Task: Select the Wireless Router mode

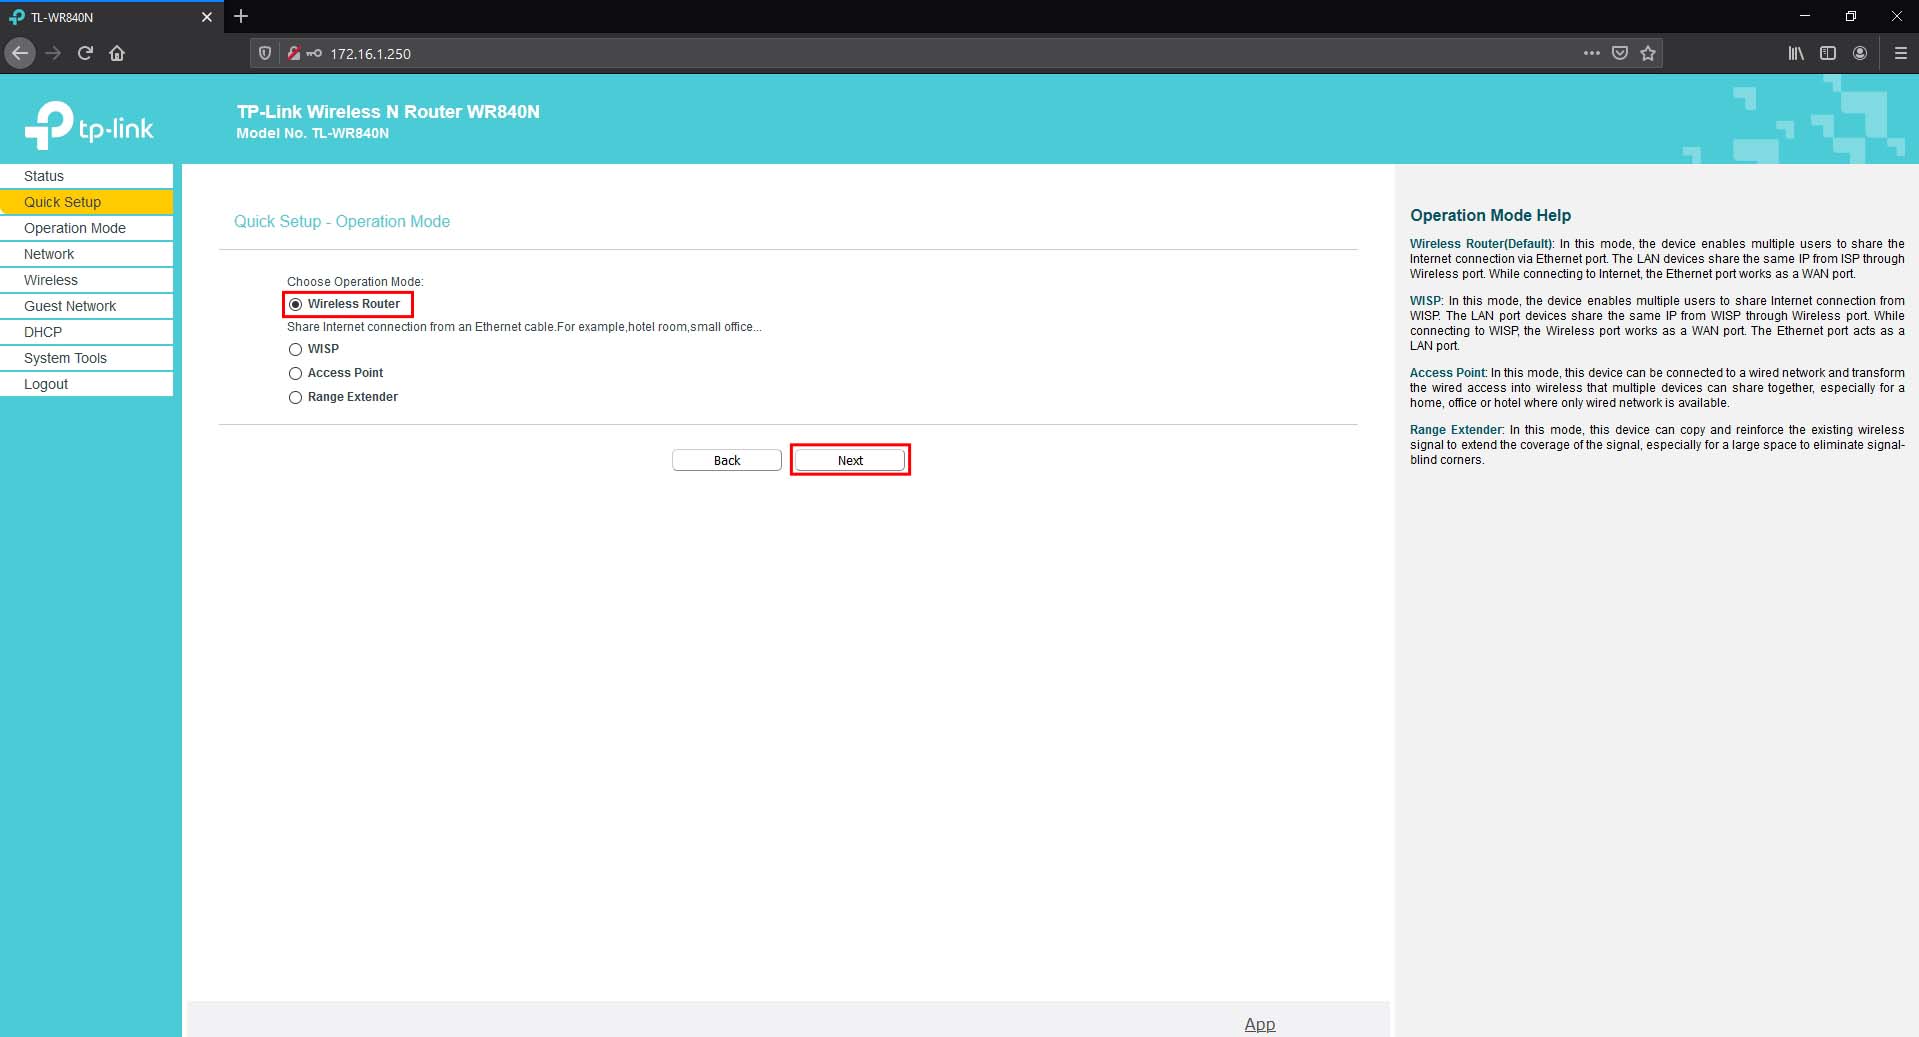Action: 295,304
